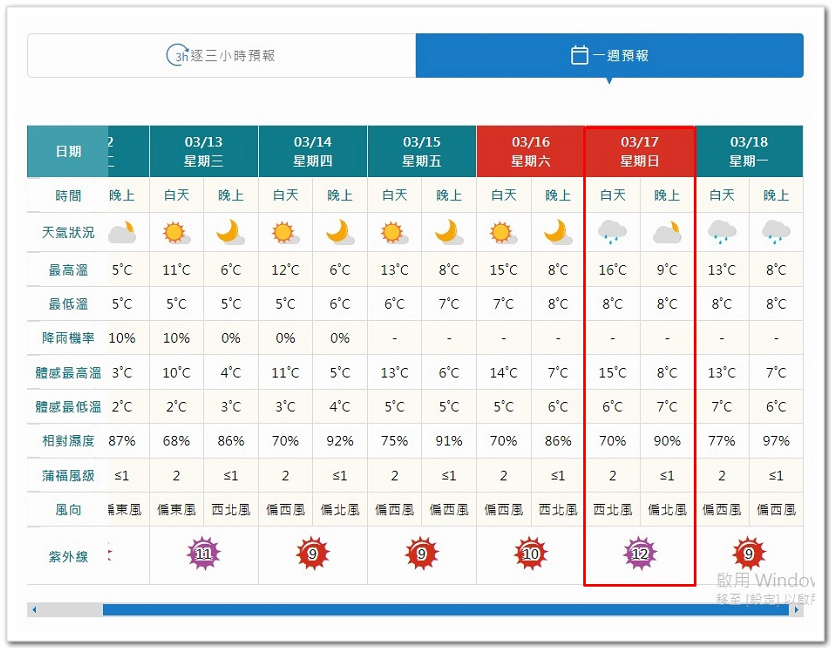Click the 03/18 daytime rain cloud icon
This screenshot has width=831, height=648.
(x=722, y=233)
